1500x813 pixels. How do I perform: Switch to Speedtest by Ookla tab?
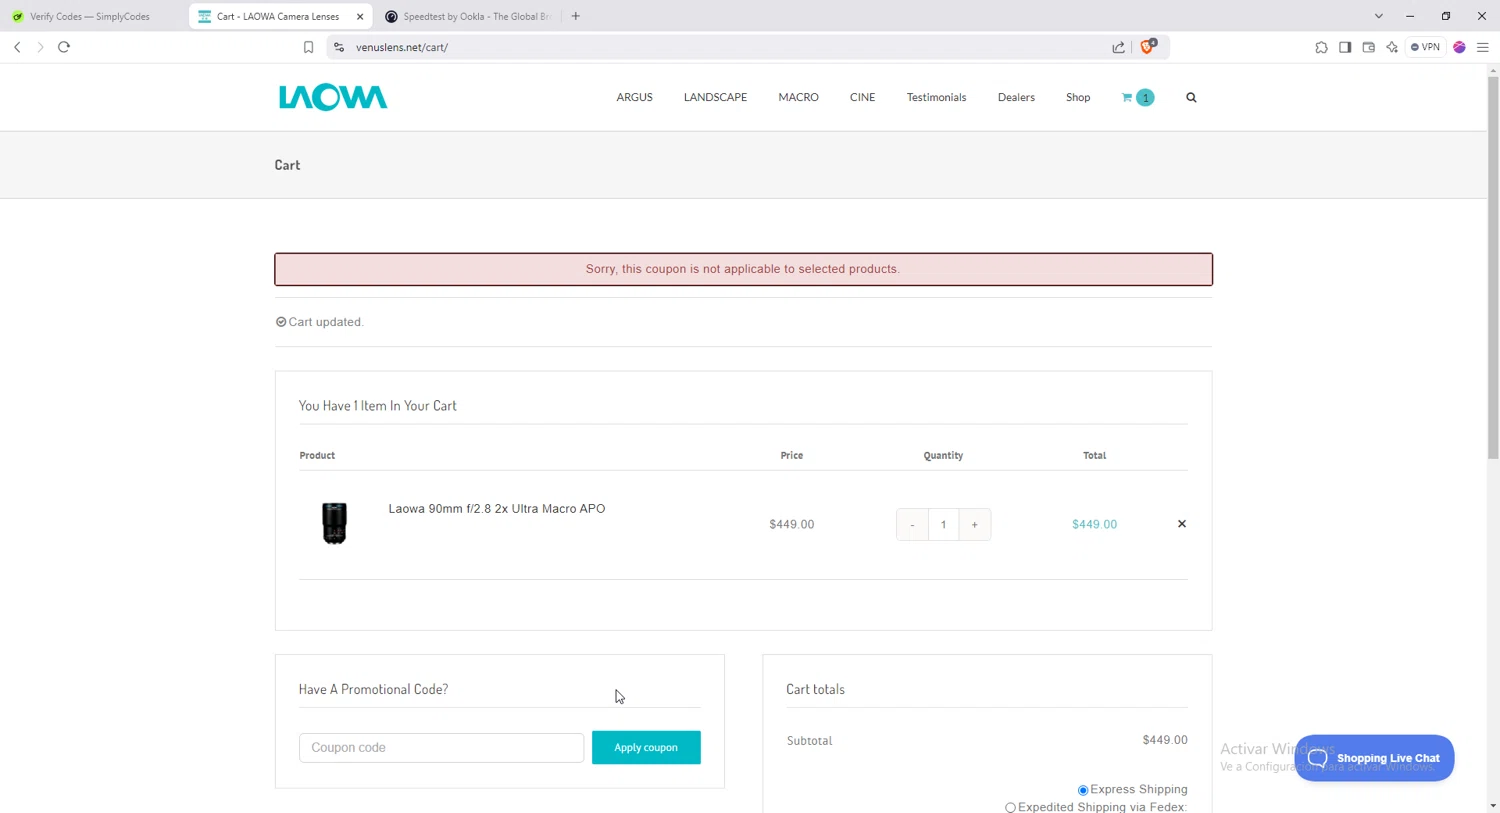point(468,16)
